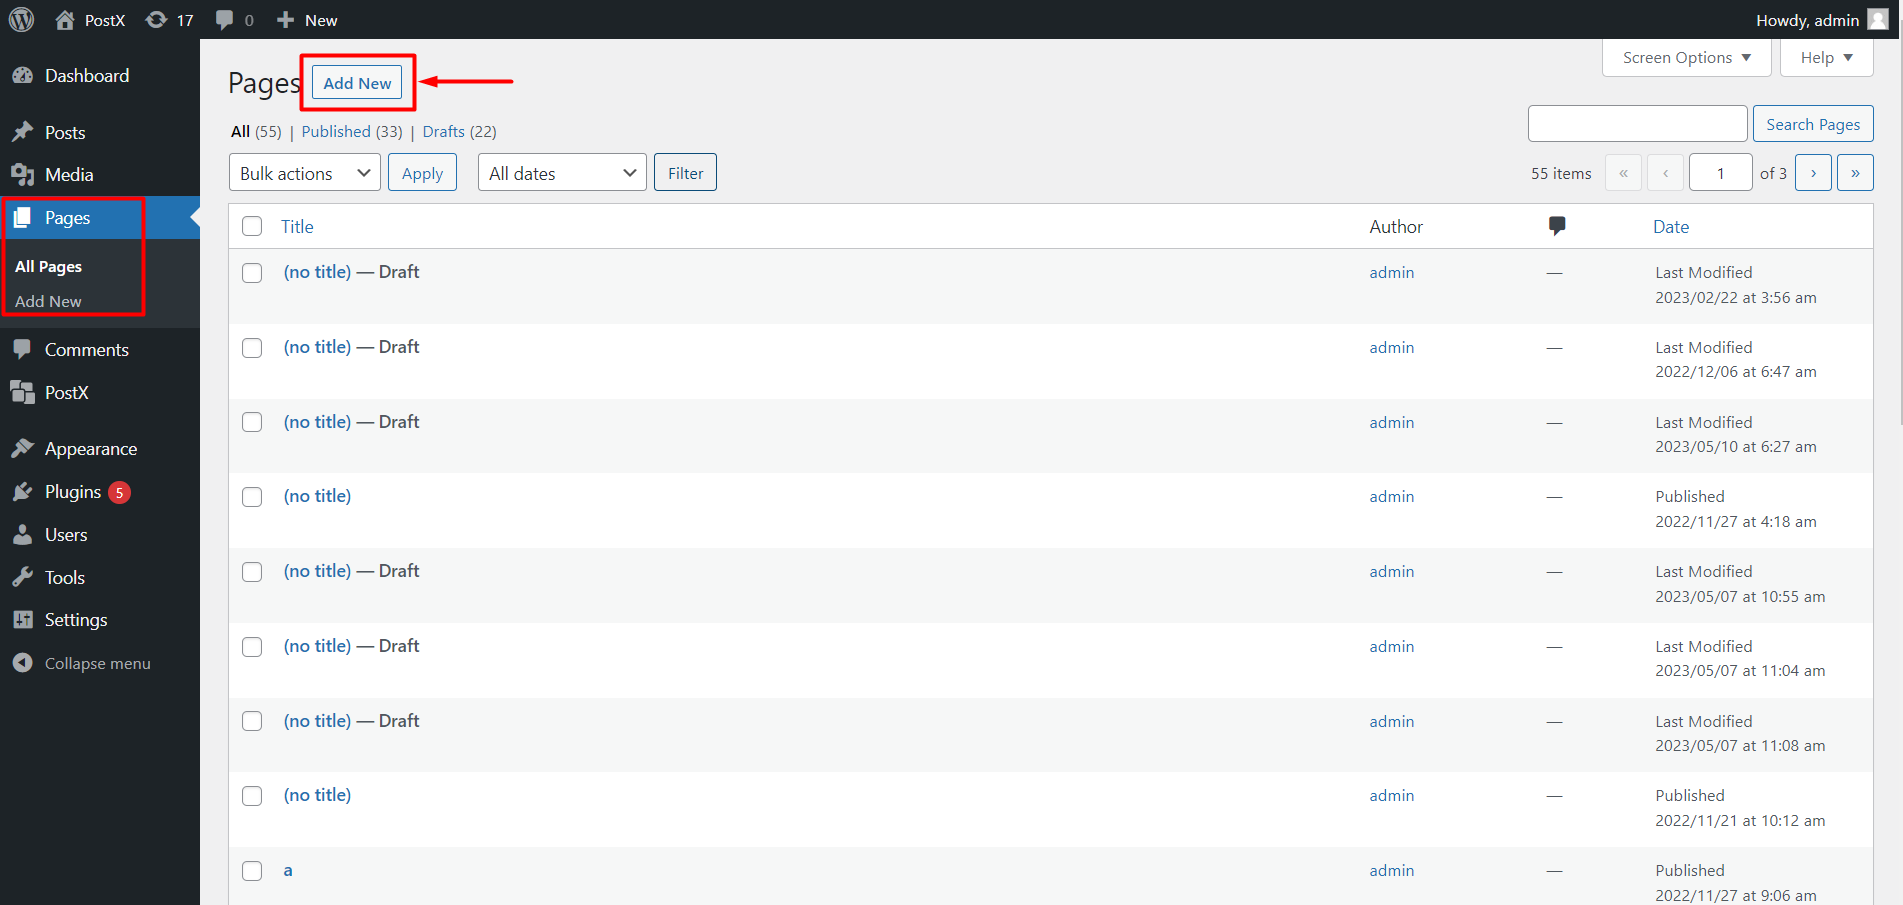Click the WordPress logo icon
The height and width of the screenshot is (905, 1903).
(x=21, y=20)
